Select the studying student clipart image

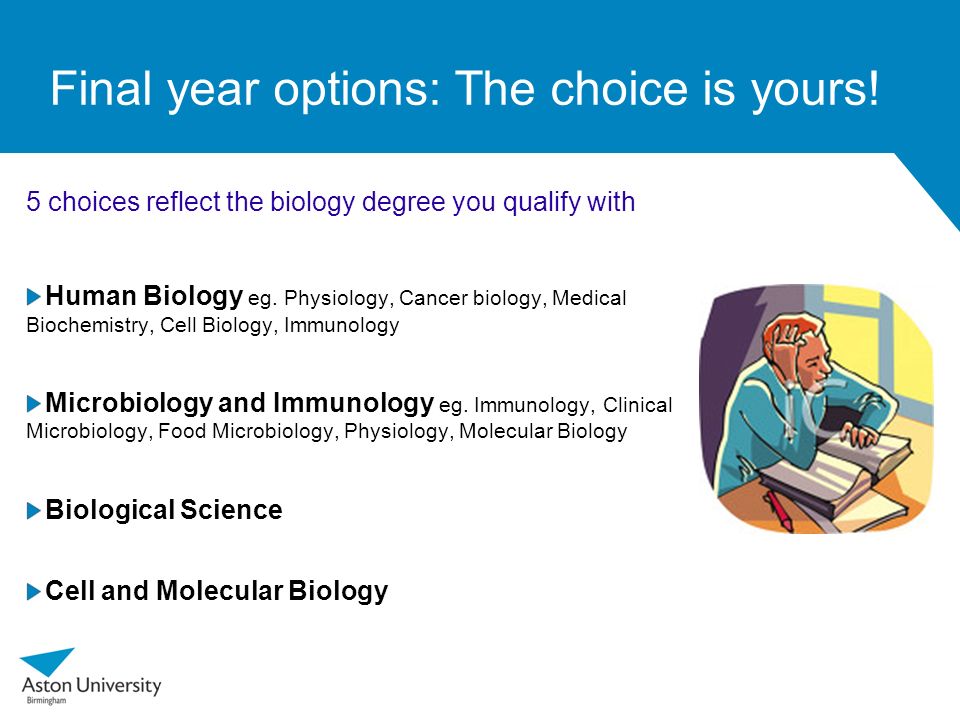click(x=817, y=408)
